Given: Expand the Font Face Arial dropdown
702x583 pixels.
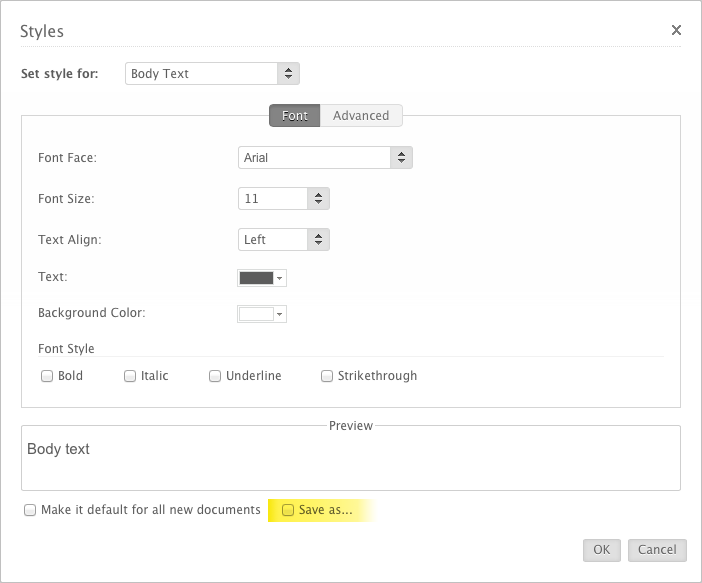Looking at the screenshot, I should click(x=325, y=158).
